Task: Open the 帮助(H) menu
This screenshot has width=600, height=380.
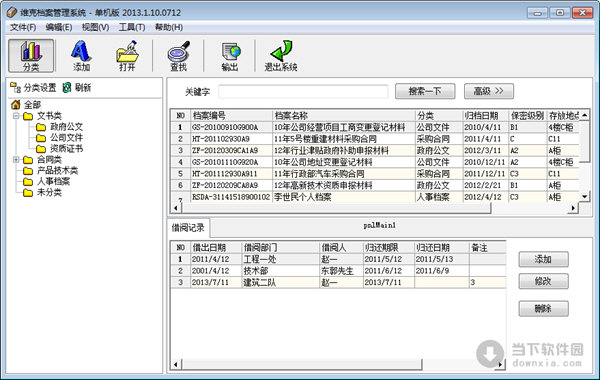Action: click(x=168, y=27)
